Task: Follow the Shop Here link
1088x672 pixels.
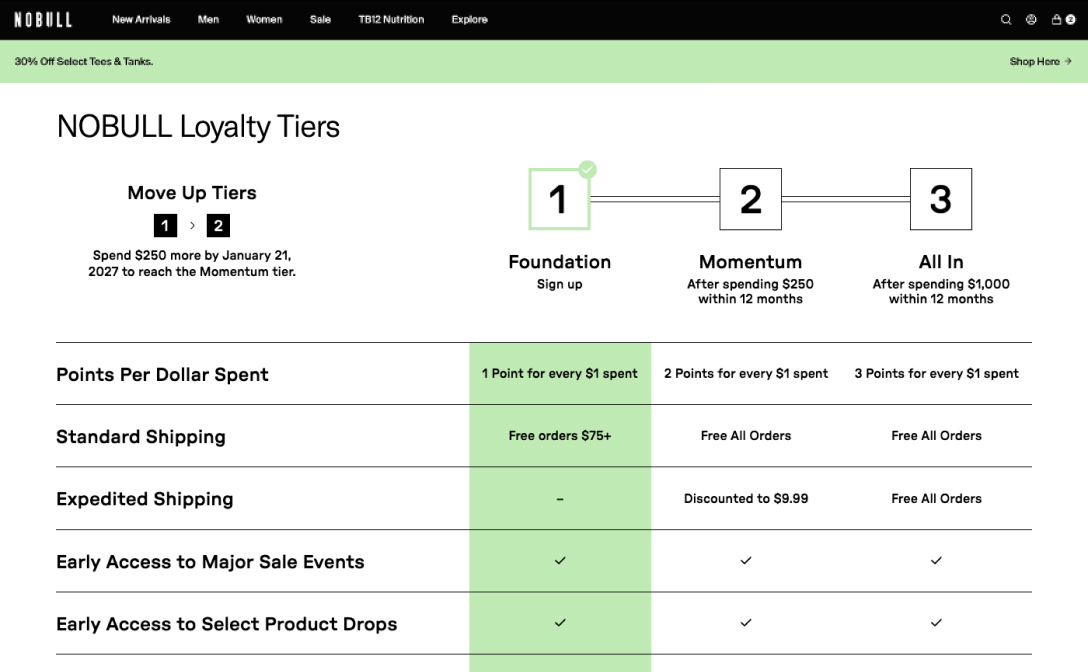Action: (1040, 61)
